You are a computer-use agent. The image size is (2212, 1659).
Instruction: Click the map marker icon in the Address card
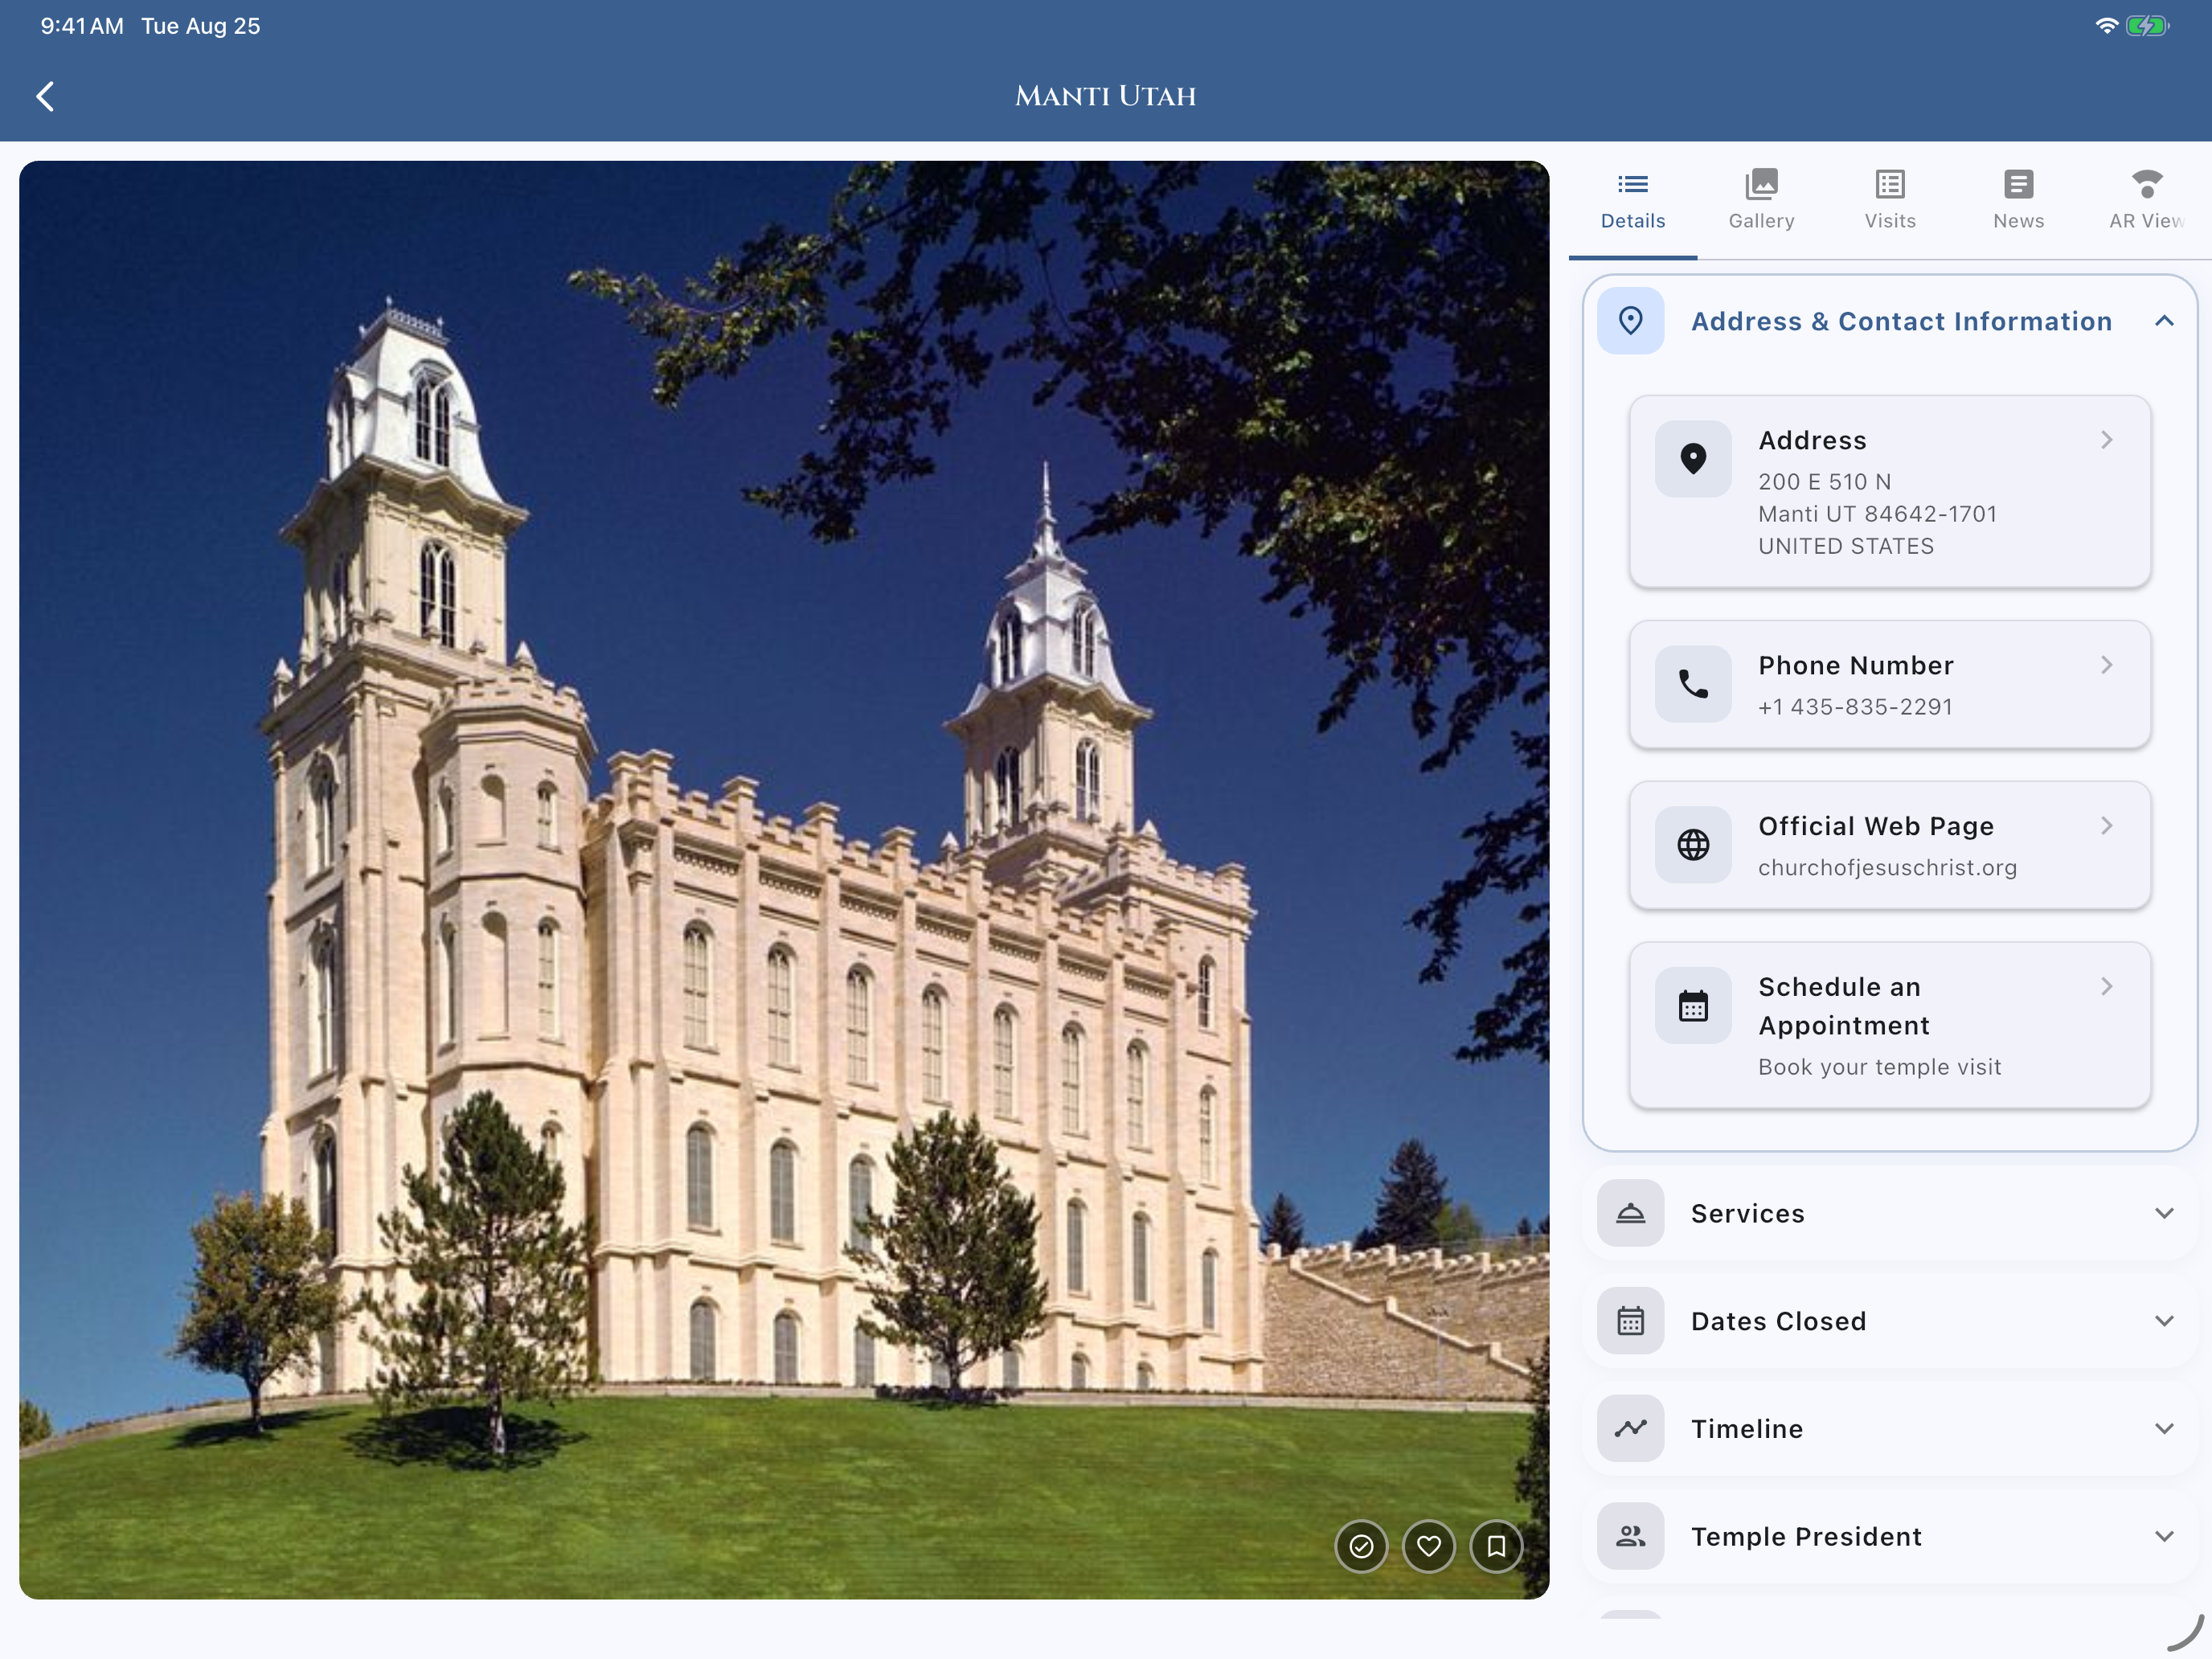coord(1692,459)
